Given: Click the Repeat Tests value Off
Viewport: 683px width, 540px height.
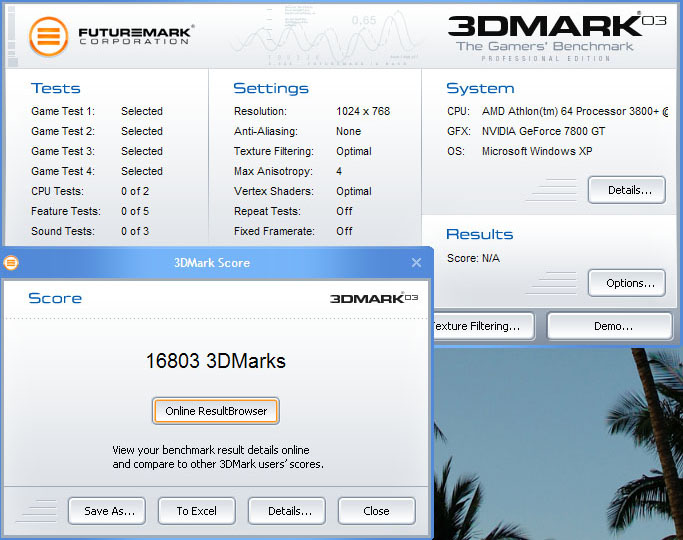Looking at the screenshot, I should pyautogui.click(x=344, y=211).
